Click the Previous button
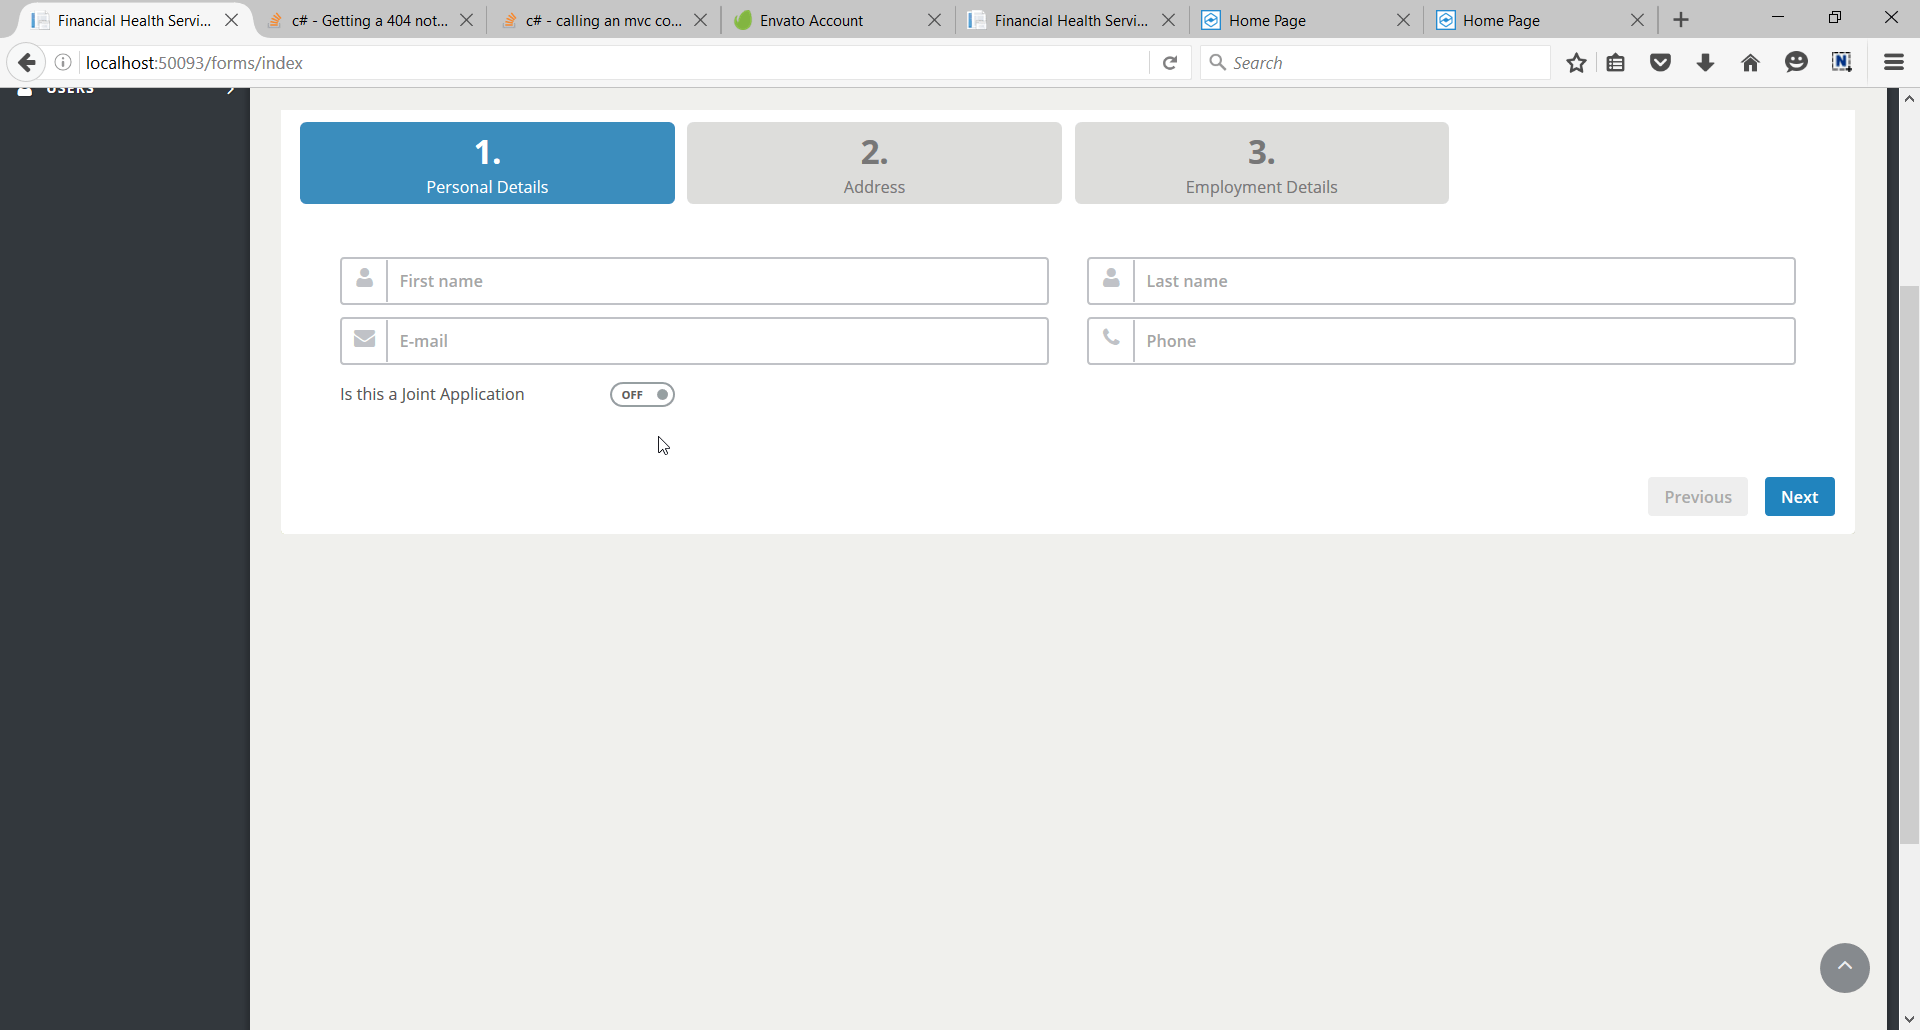This screenshot has width=1920, height=1030. (x=1698, y=497)
